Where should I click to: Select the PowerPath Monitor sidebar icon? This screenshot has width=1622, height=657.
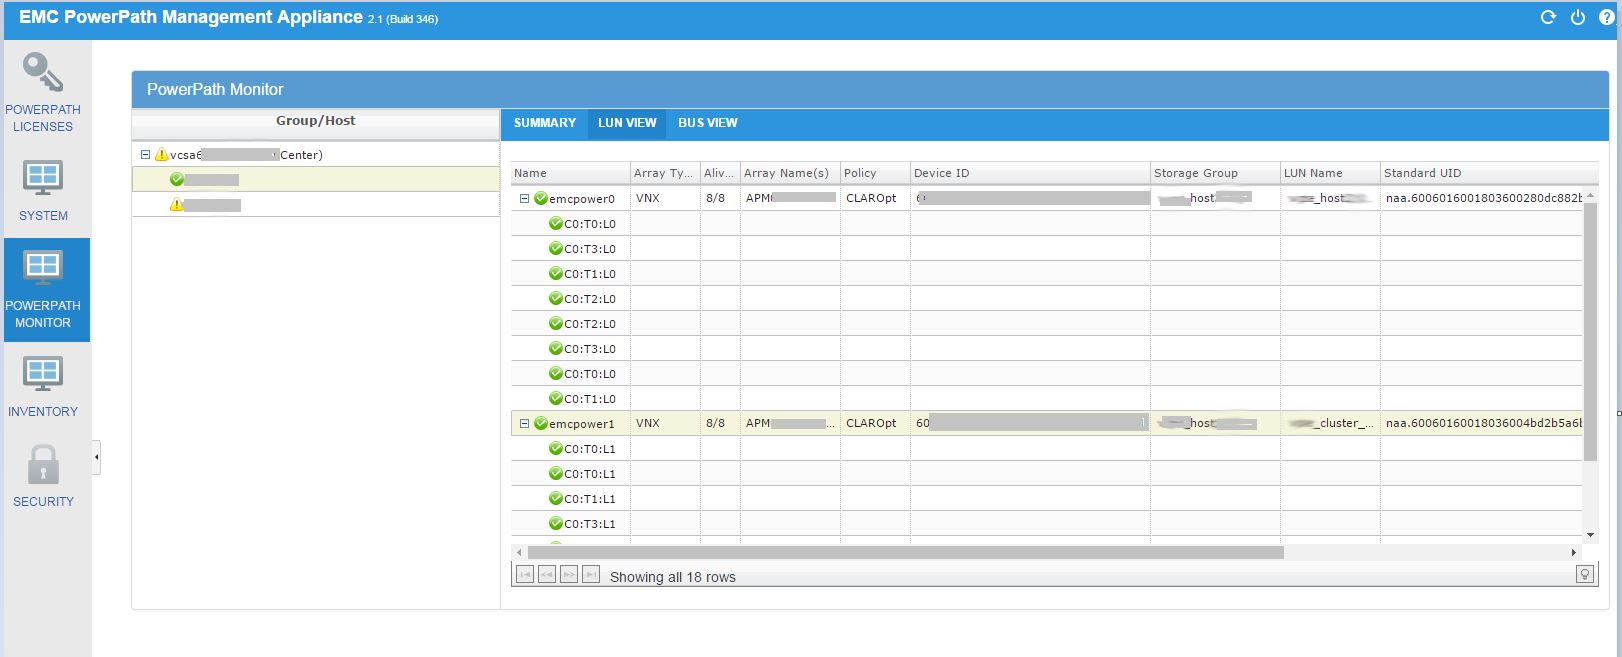point(43,269)
